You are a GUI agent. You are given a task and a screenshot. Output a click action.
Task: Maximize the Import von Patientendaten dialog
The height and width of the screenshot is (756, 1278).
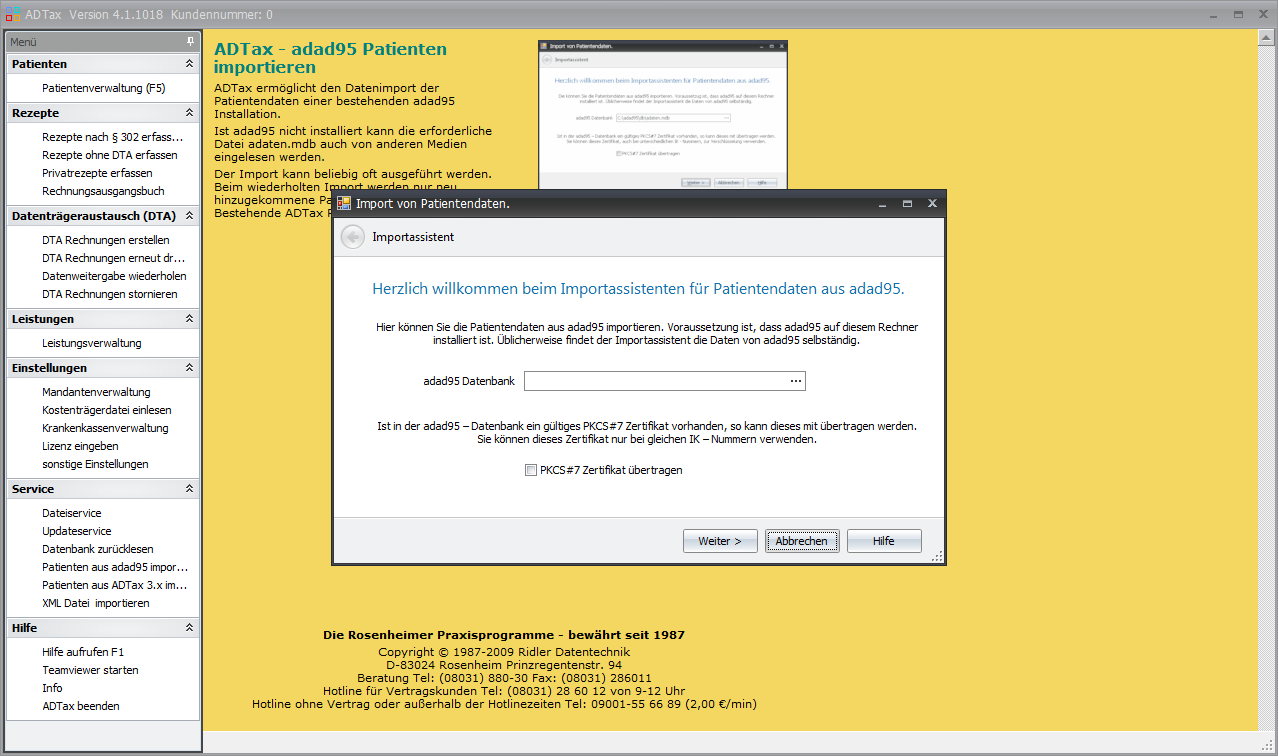pyautogui.click(x=907, y=203)
